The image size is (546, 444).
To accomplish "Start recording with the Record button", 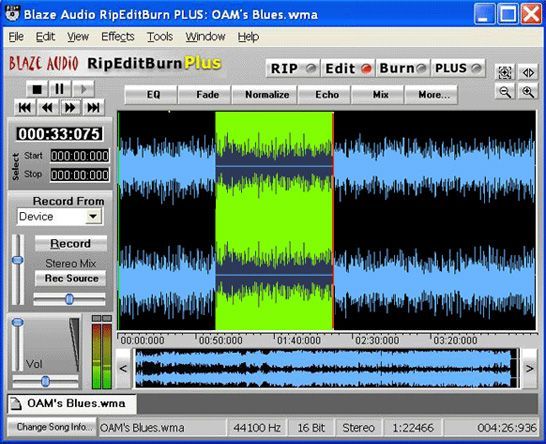I will point(71,243).
